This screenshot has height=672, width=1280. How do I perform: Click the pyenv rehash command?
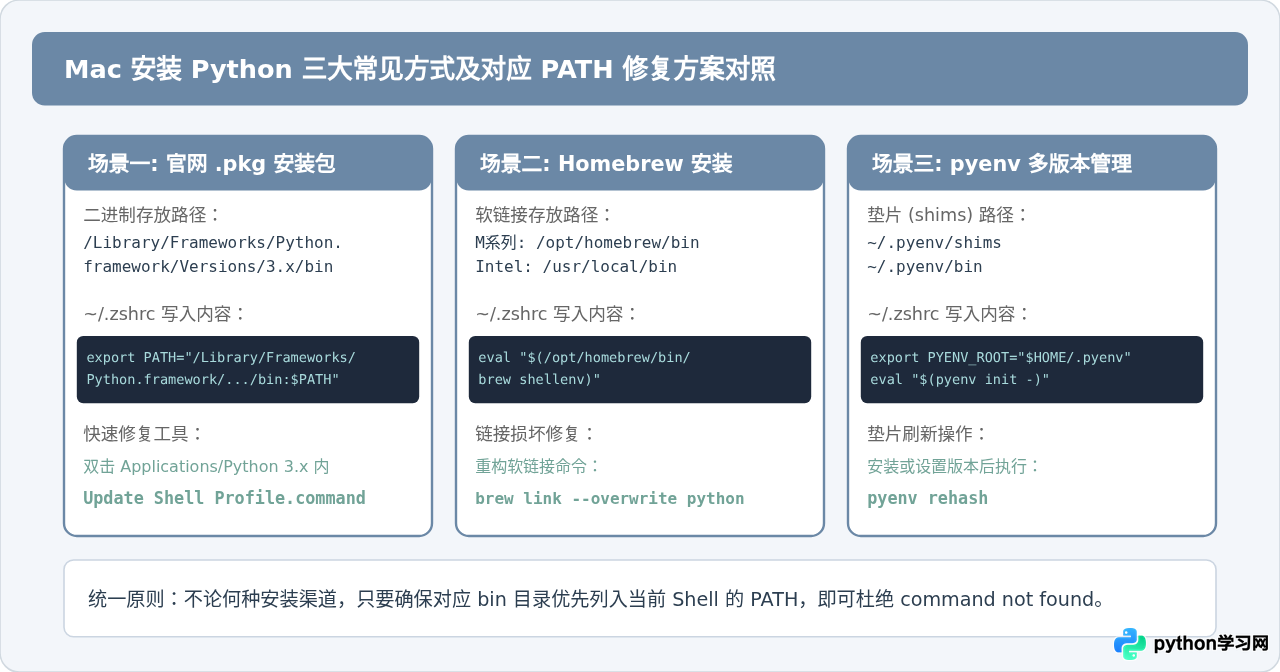[928, 498]
